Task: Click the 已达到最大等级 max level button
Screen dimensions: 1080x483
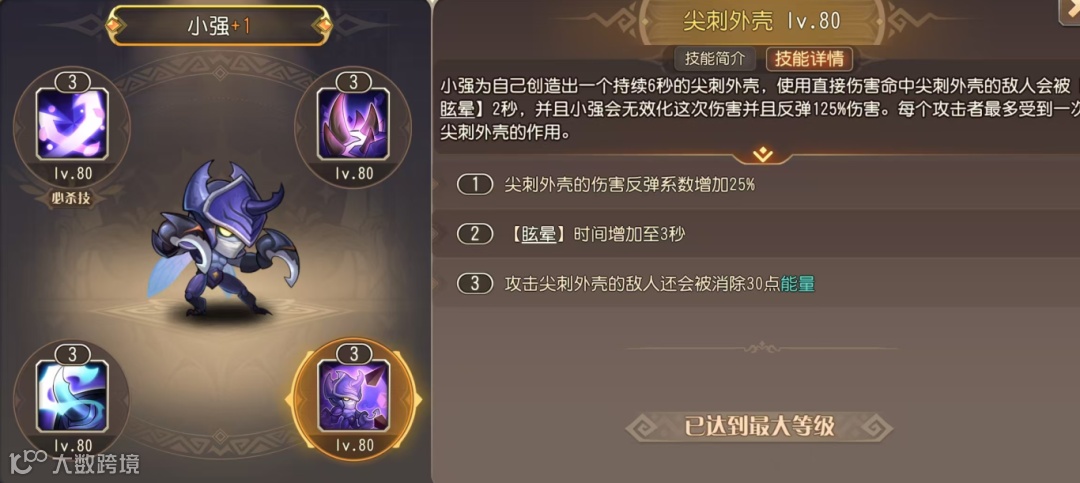Action: coord(759,427)
